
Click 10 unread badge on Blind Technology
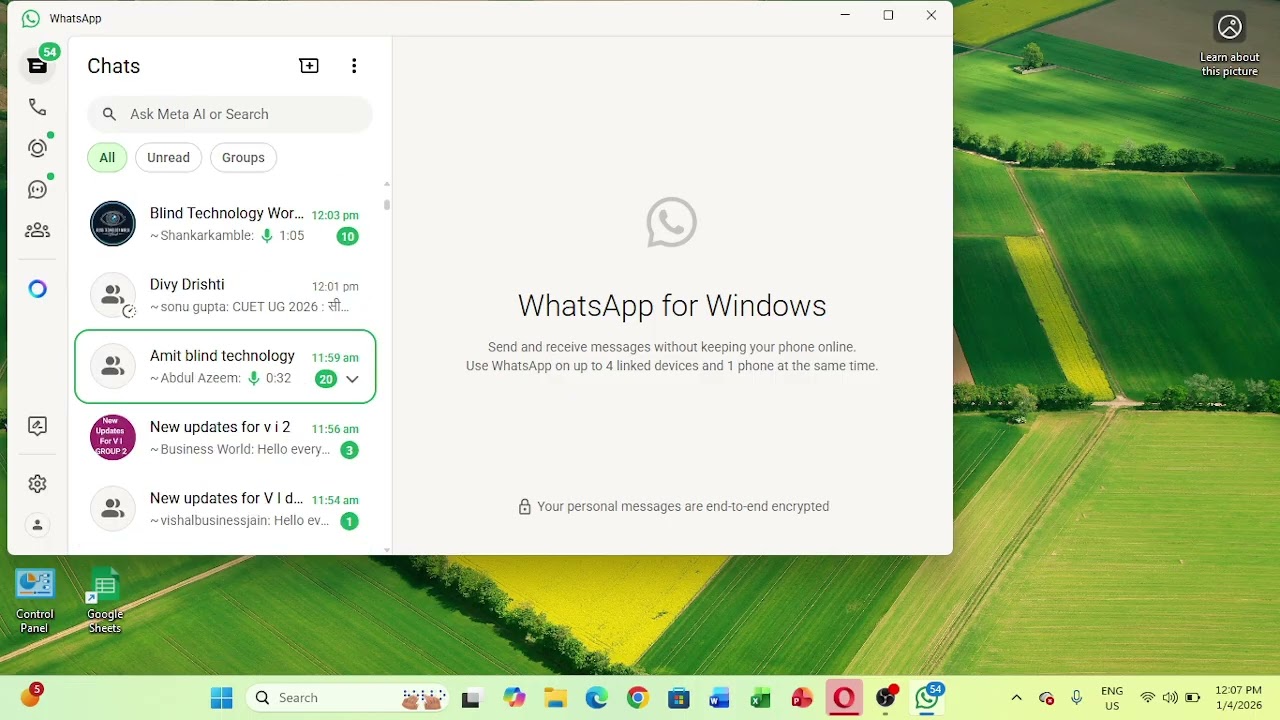click(347, 237)
